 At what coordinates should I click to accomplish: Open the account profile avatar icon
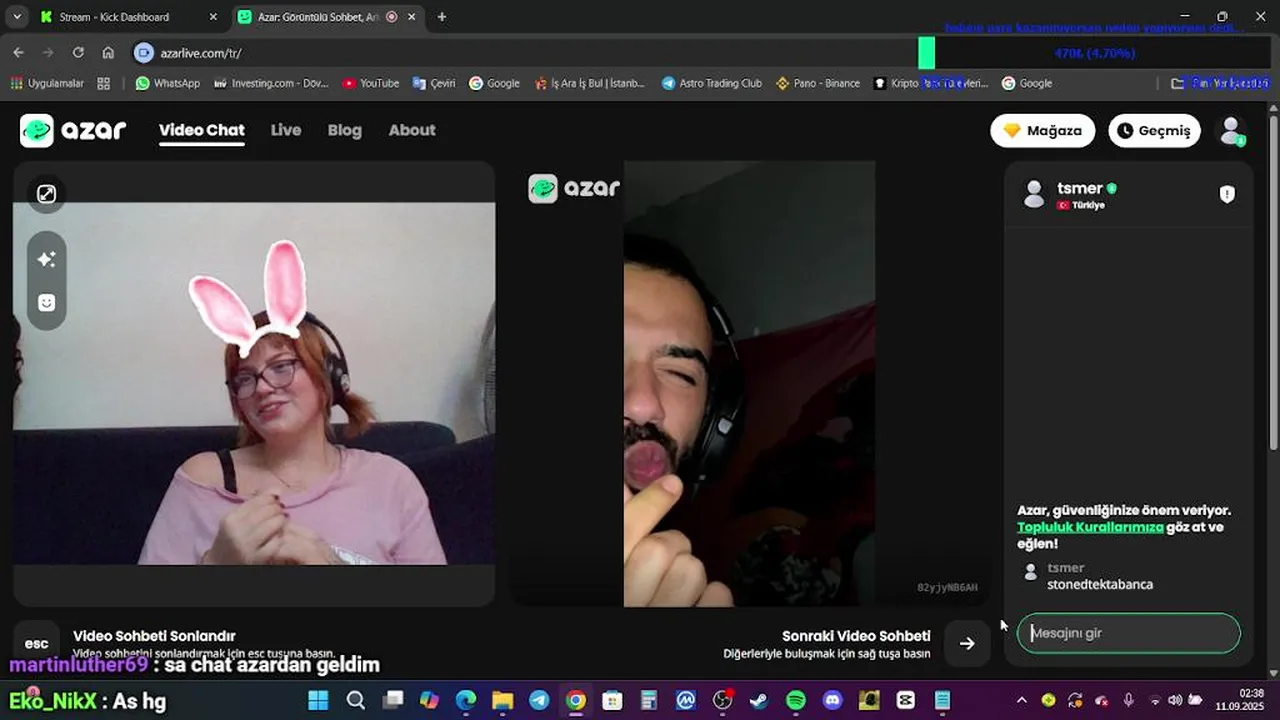pos(1231,130)
